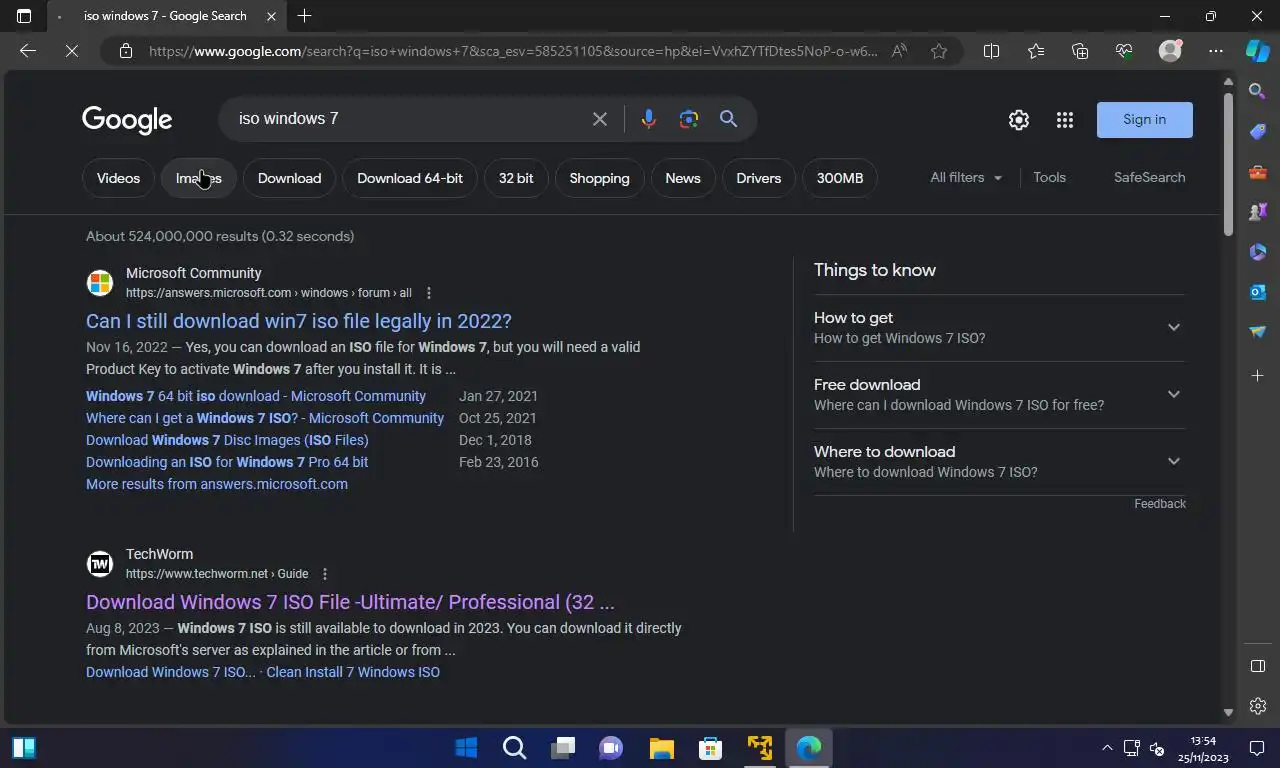Viewport: 1280px width, 768px height.
Task: Open the Google apps grid
Action: tap(1065, 120)
